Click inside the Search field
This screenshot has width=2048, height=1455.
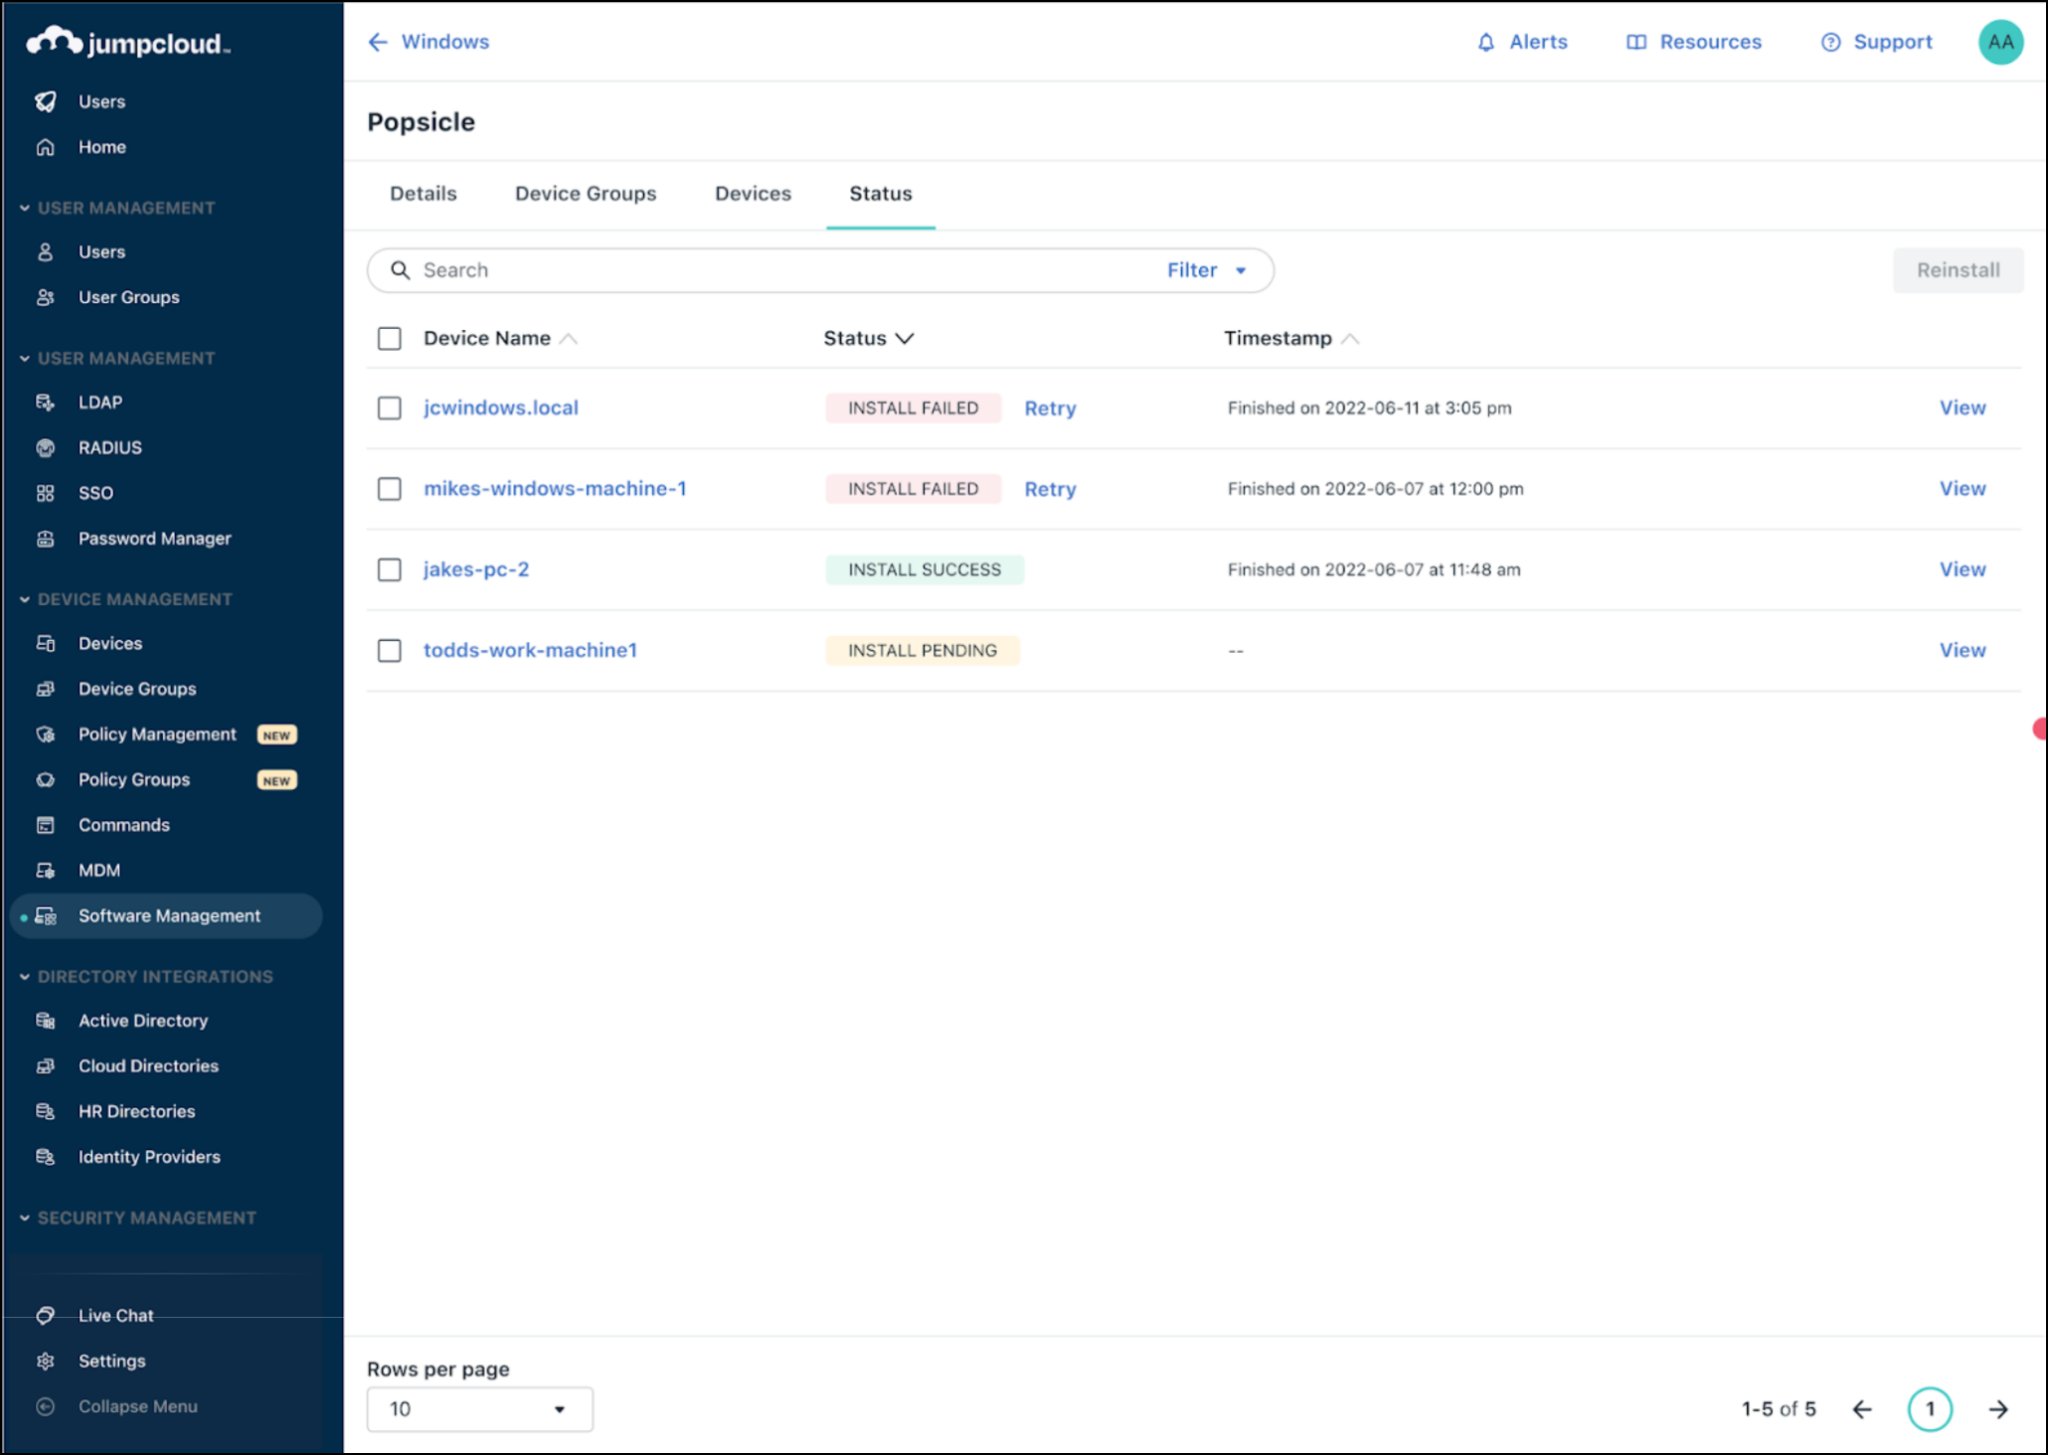click(700, 269)
